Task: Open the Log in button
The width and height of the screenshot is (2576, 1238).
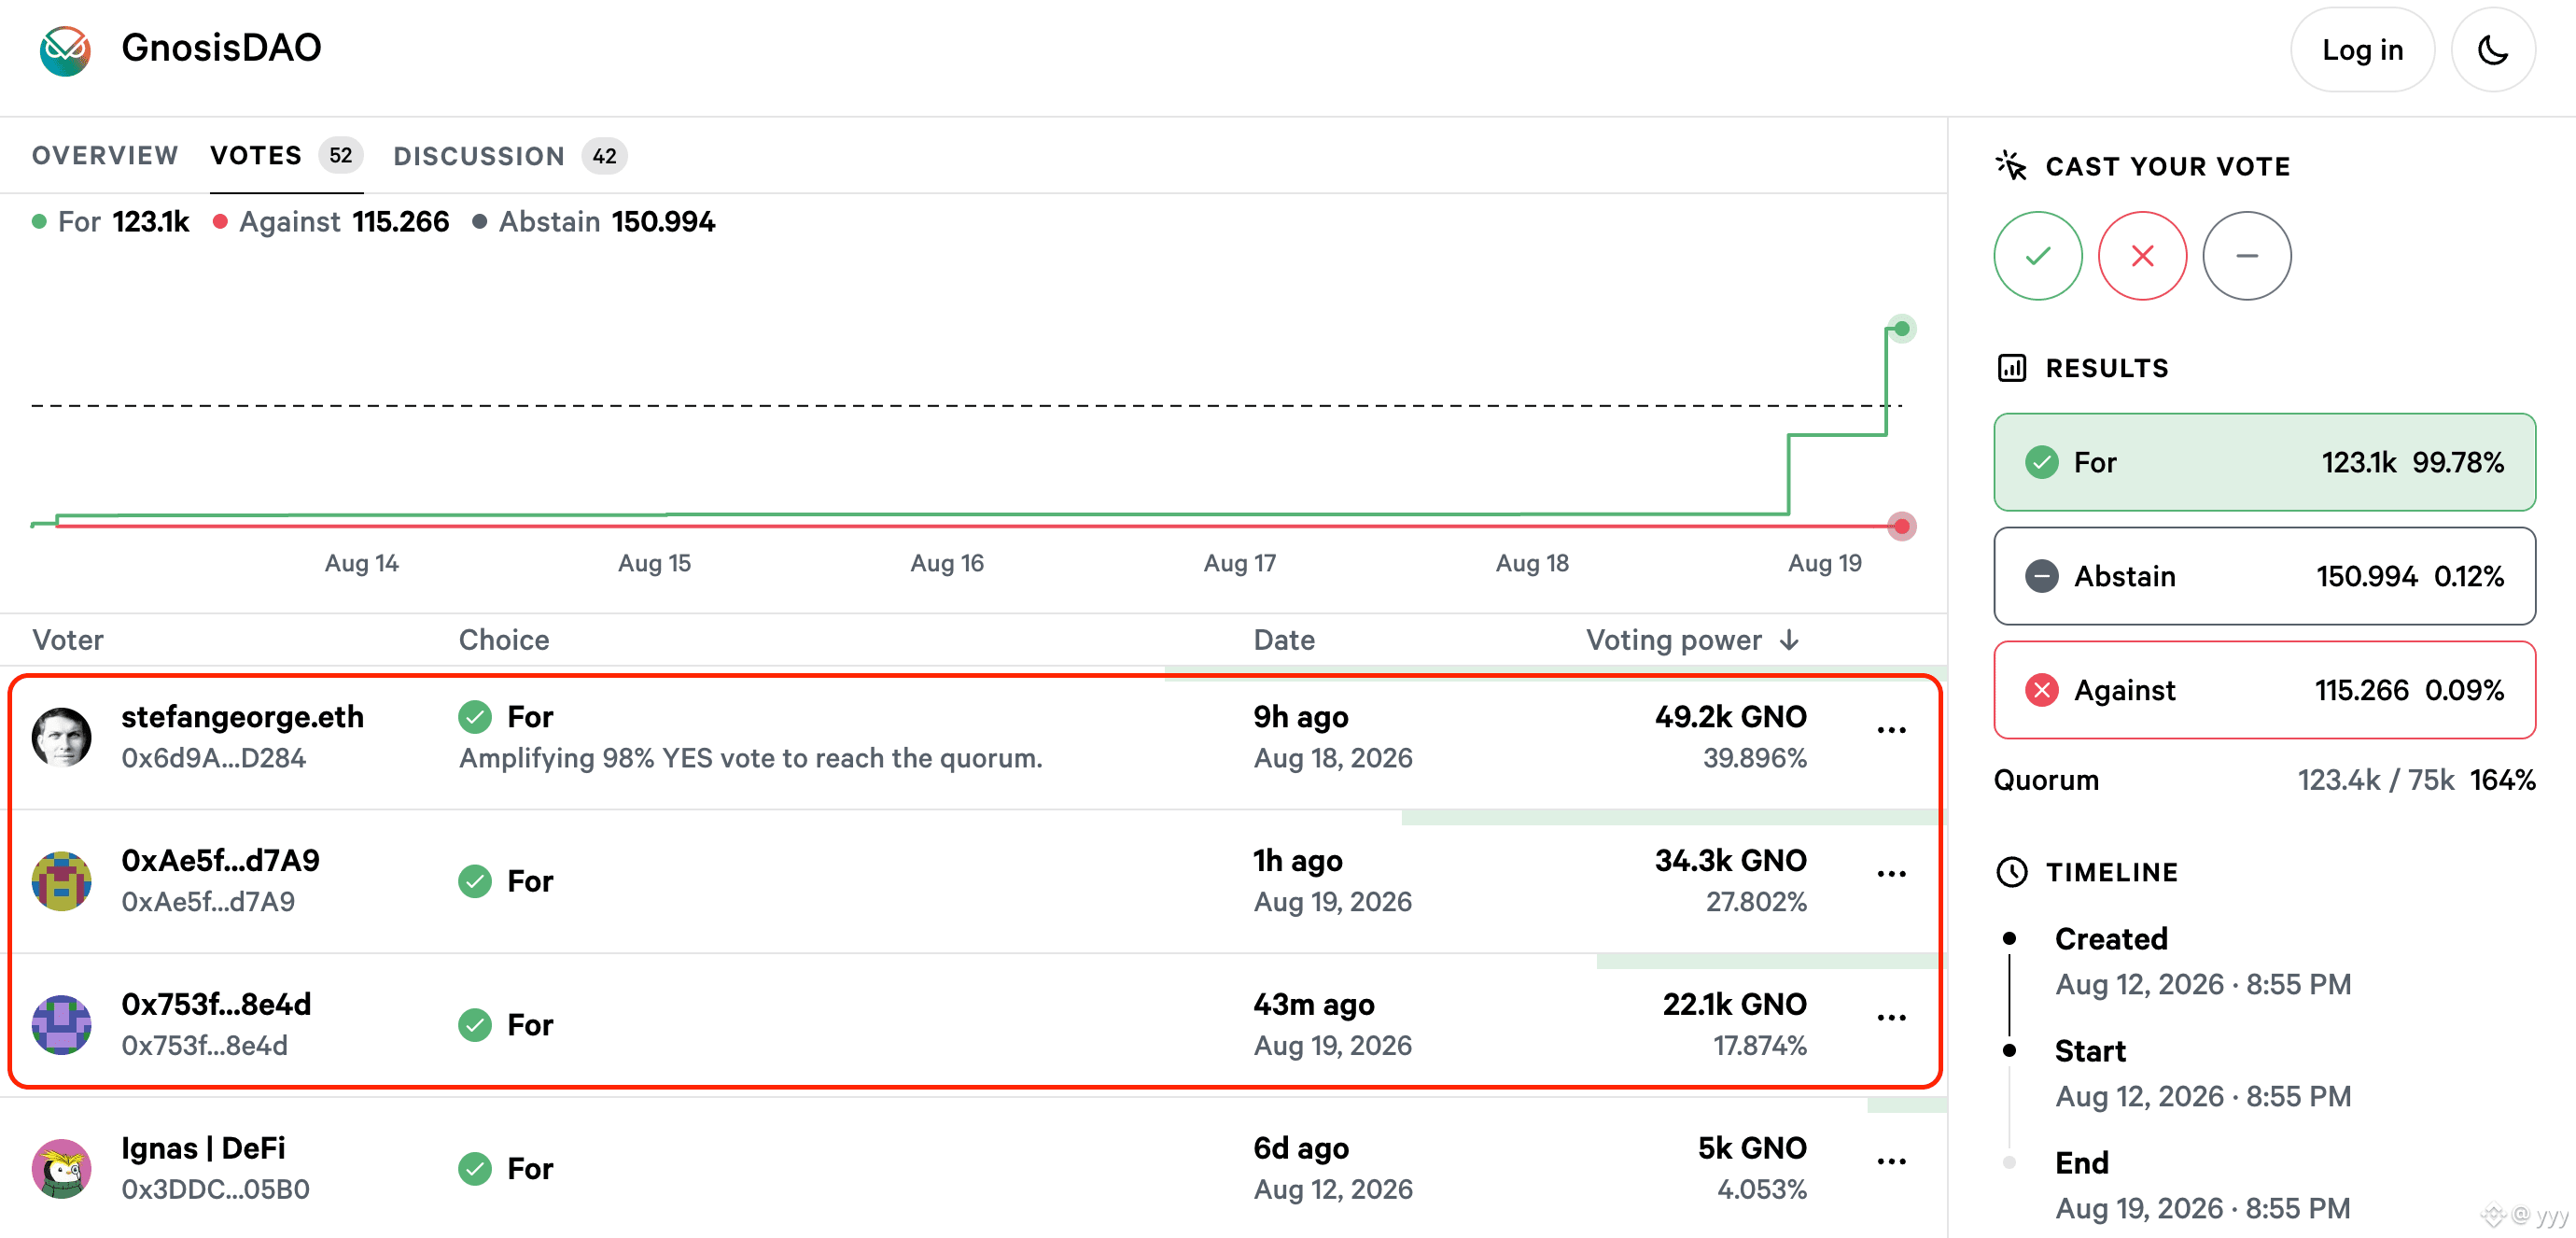Action: tap(2362, 50)
